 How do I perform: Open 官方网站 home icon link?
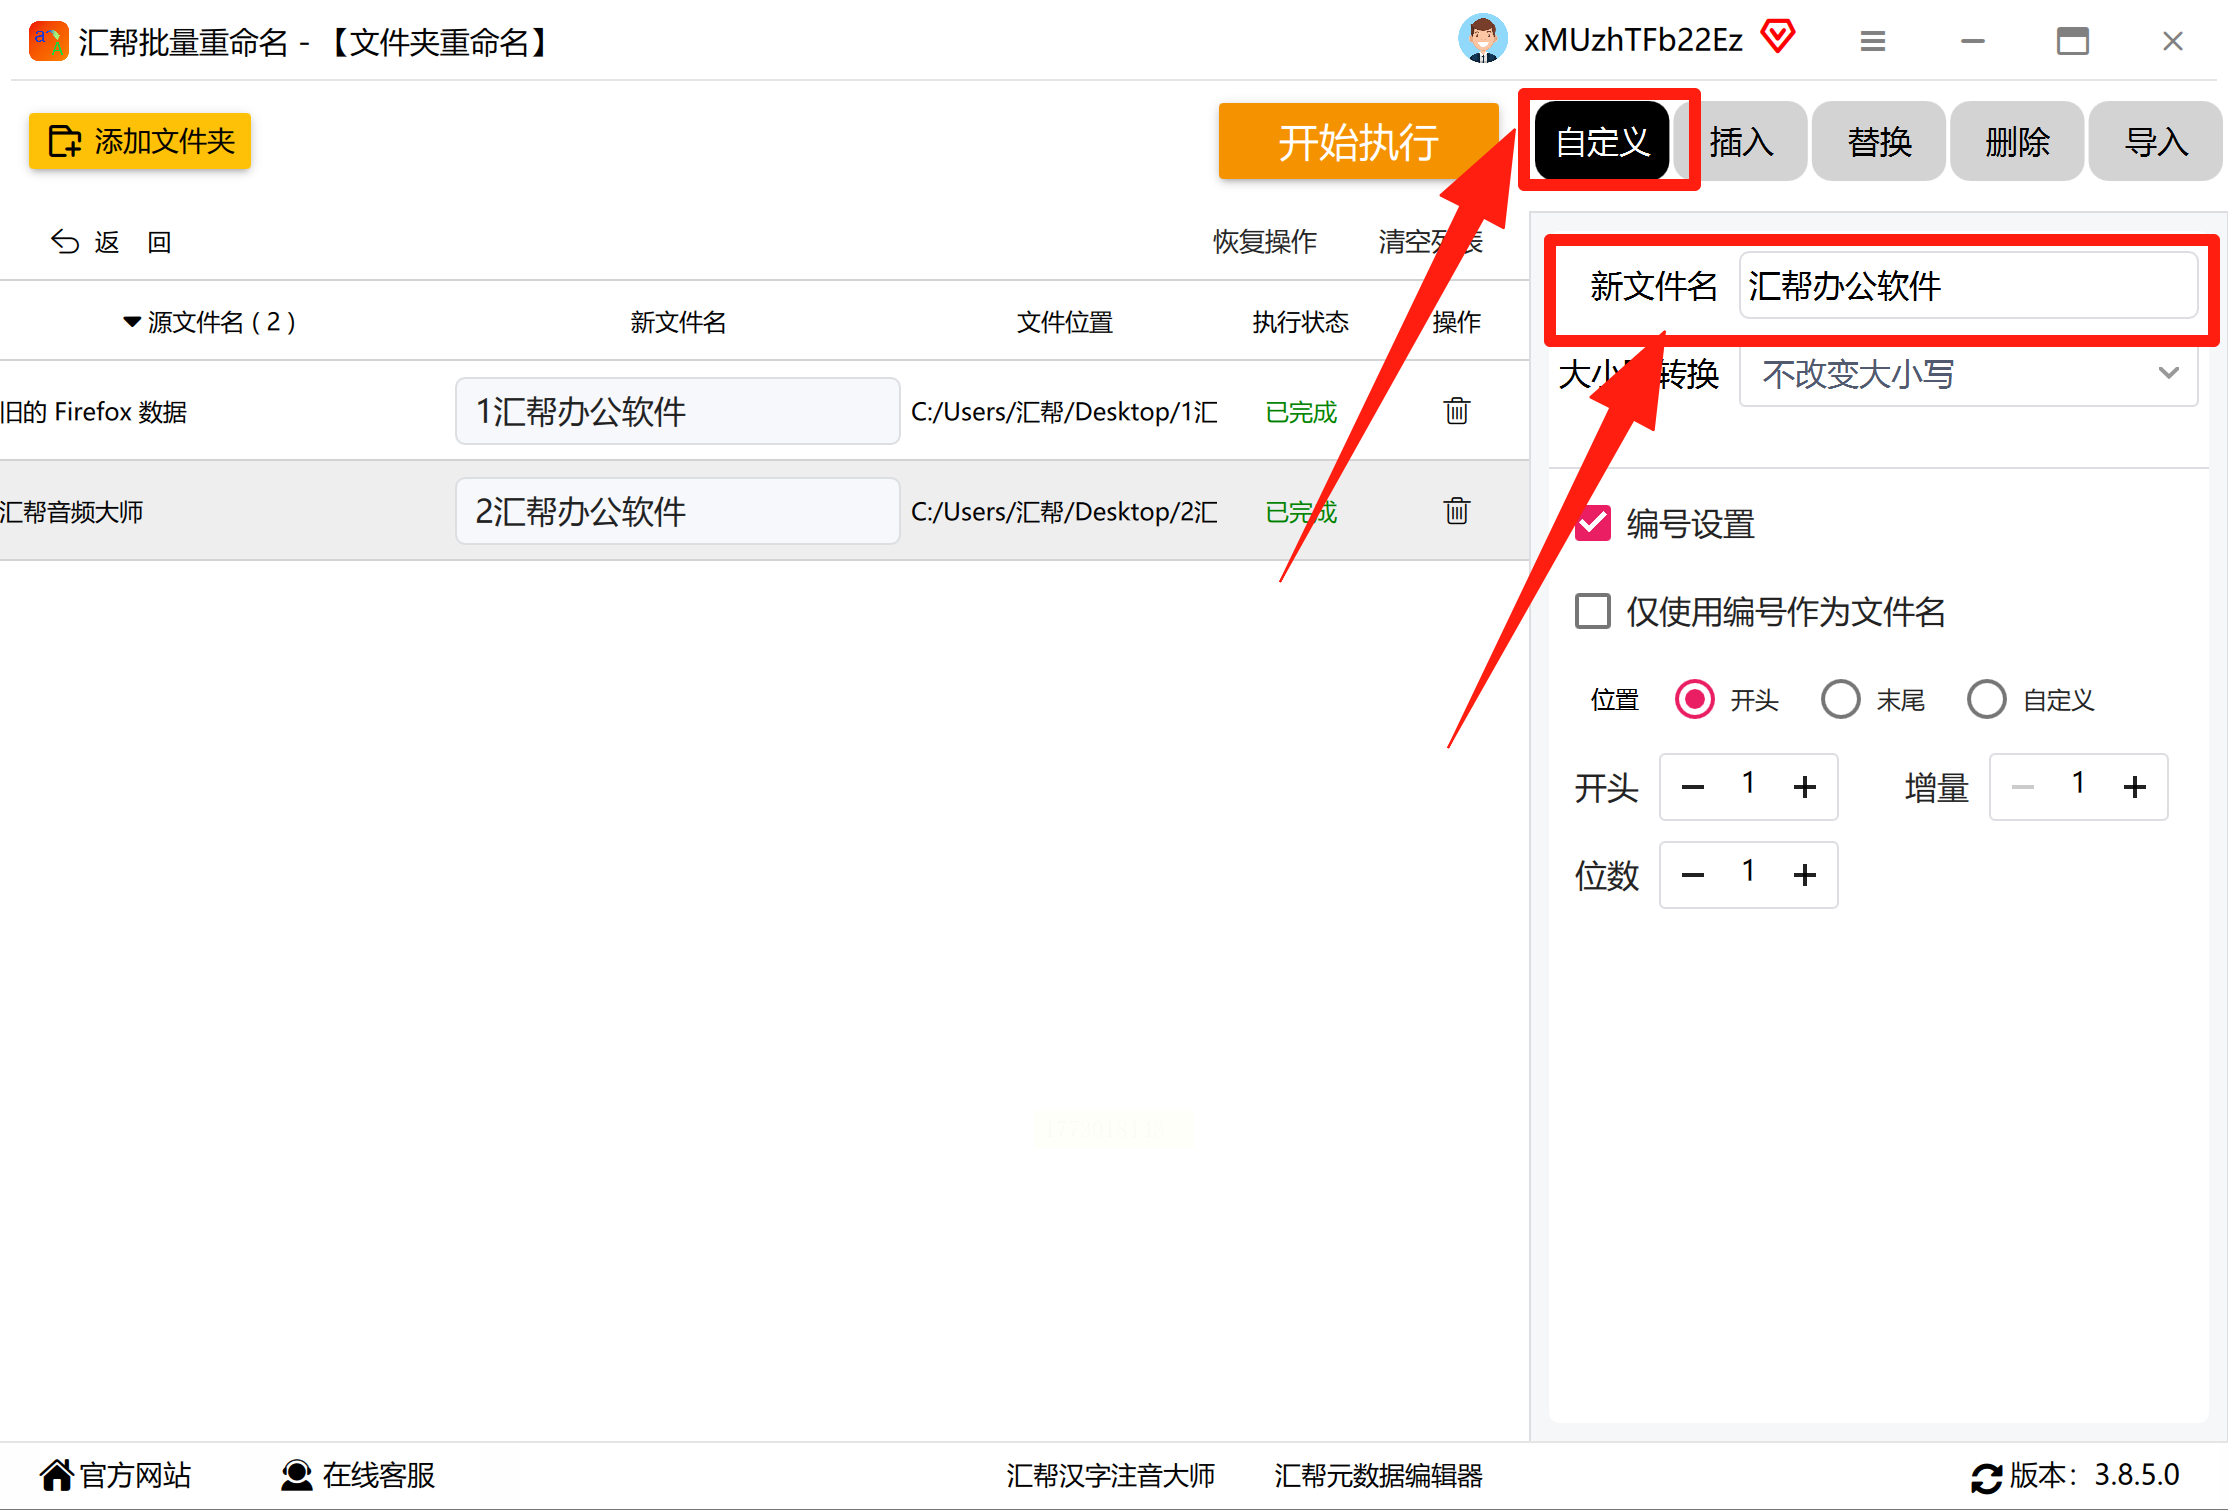point(57,1475)
